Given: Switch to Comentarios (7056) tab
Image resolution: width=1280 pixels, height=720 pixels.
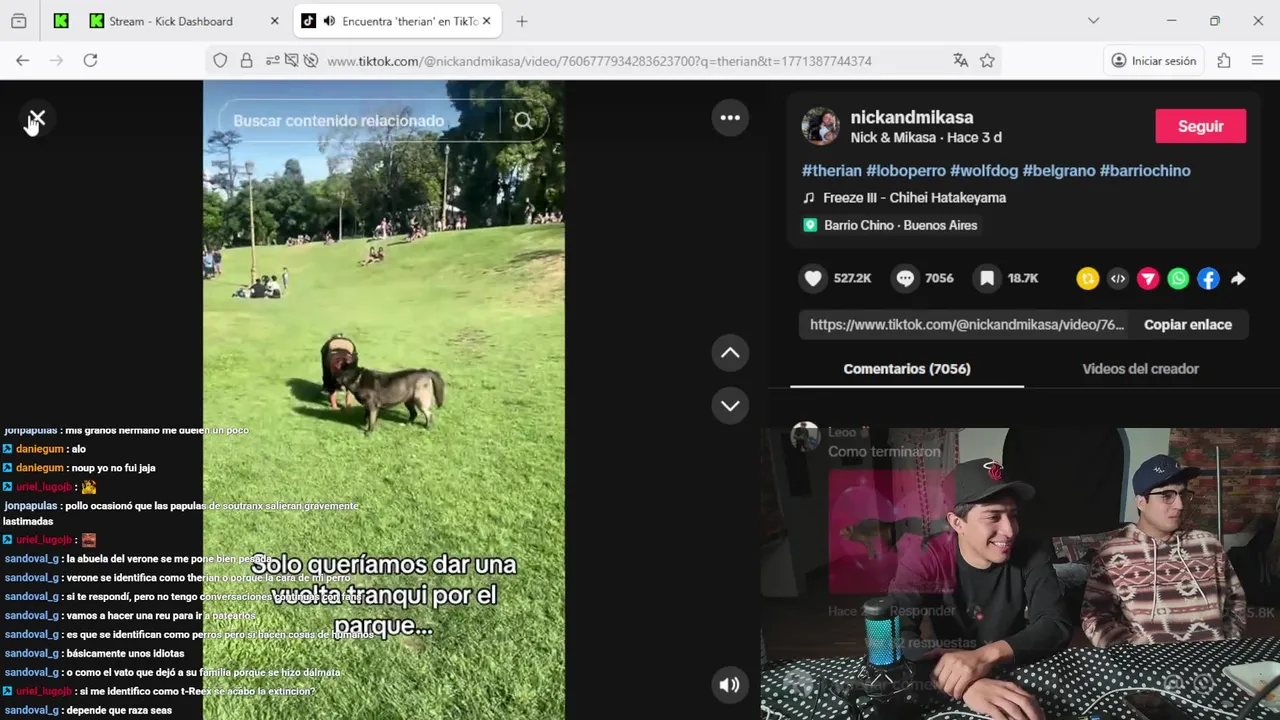Looking at the screenshot, I should pos(907,369).
